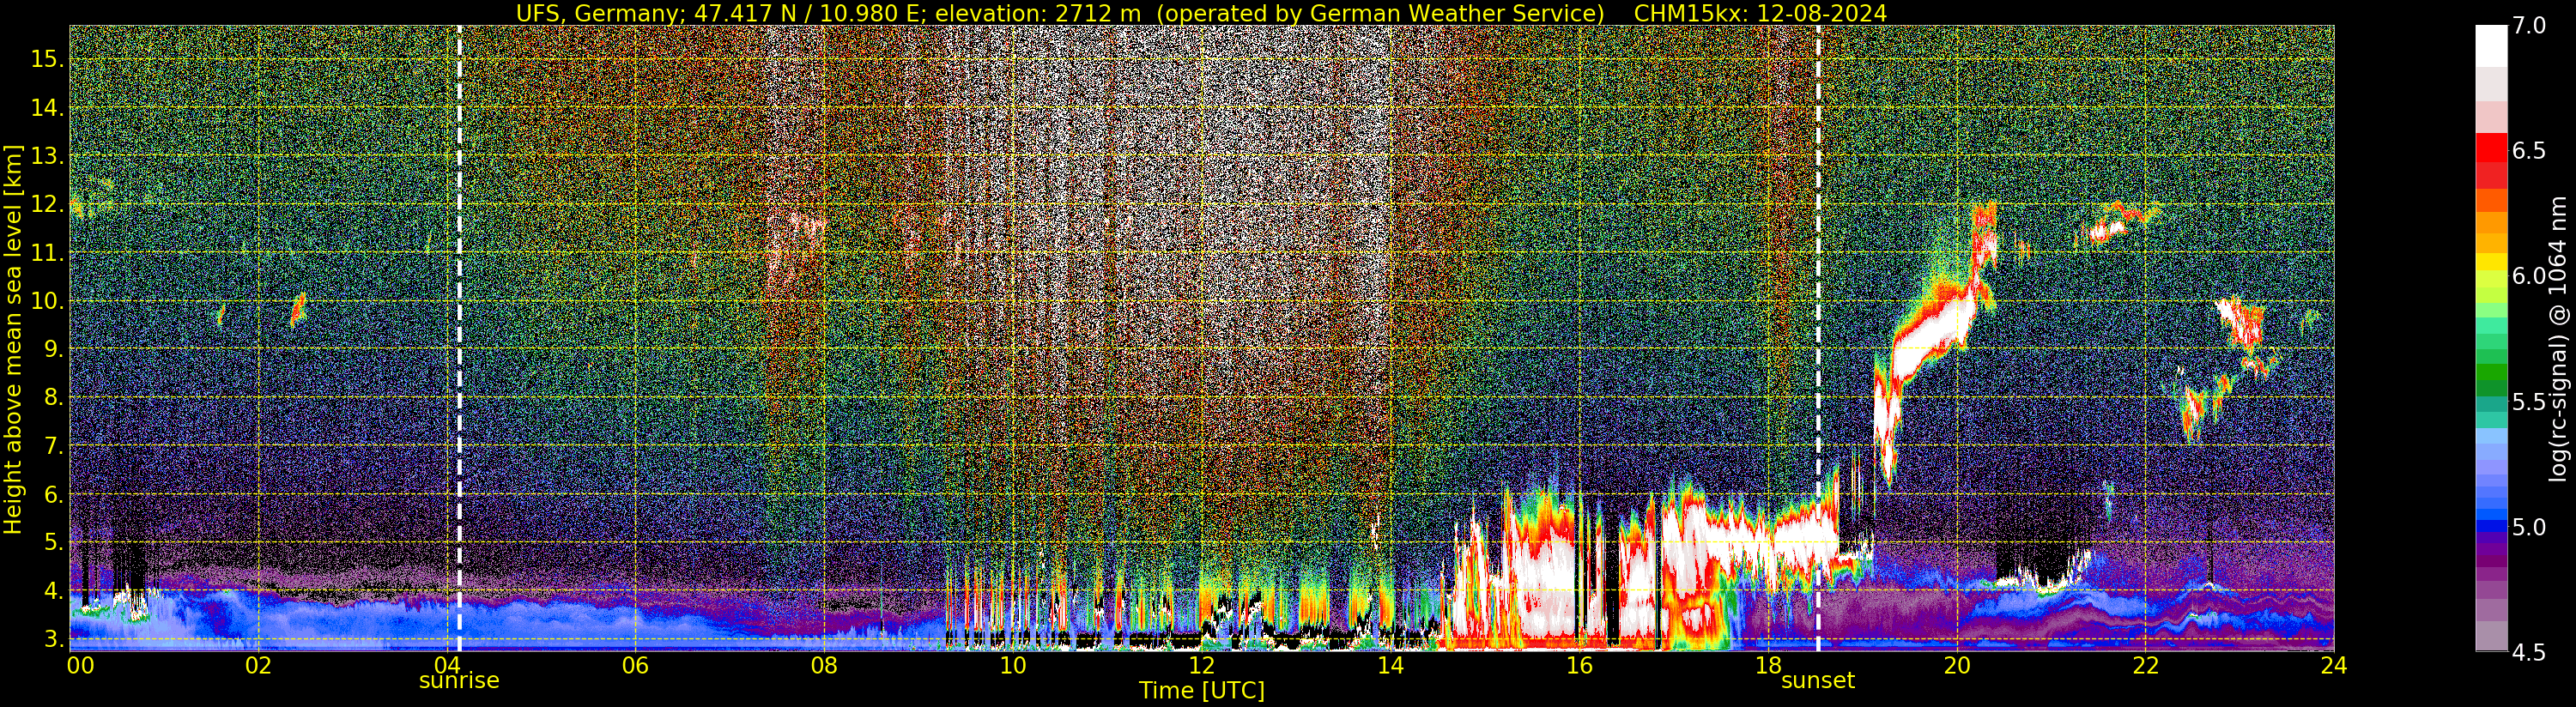The height and width of the screenshot is (707, 2576).
Task: Click the '12' time tick label
Action: pyautogui.click(x=1202, y=665)
